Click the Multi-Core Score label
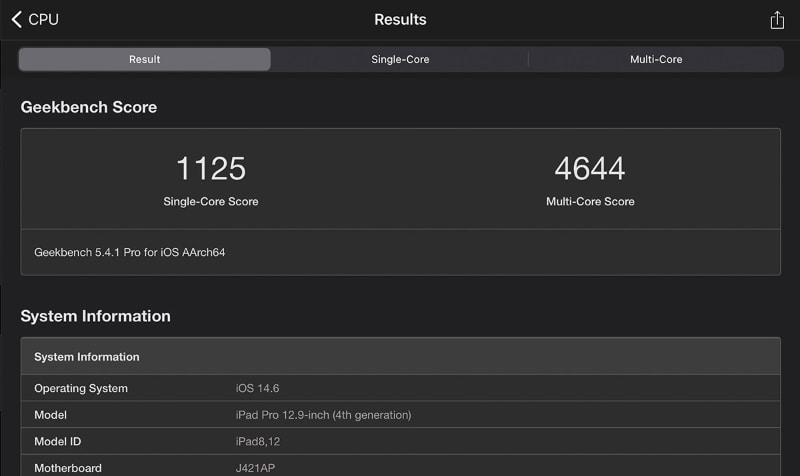 click(x=590, y=202)
